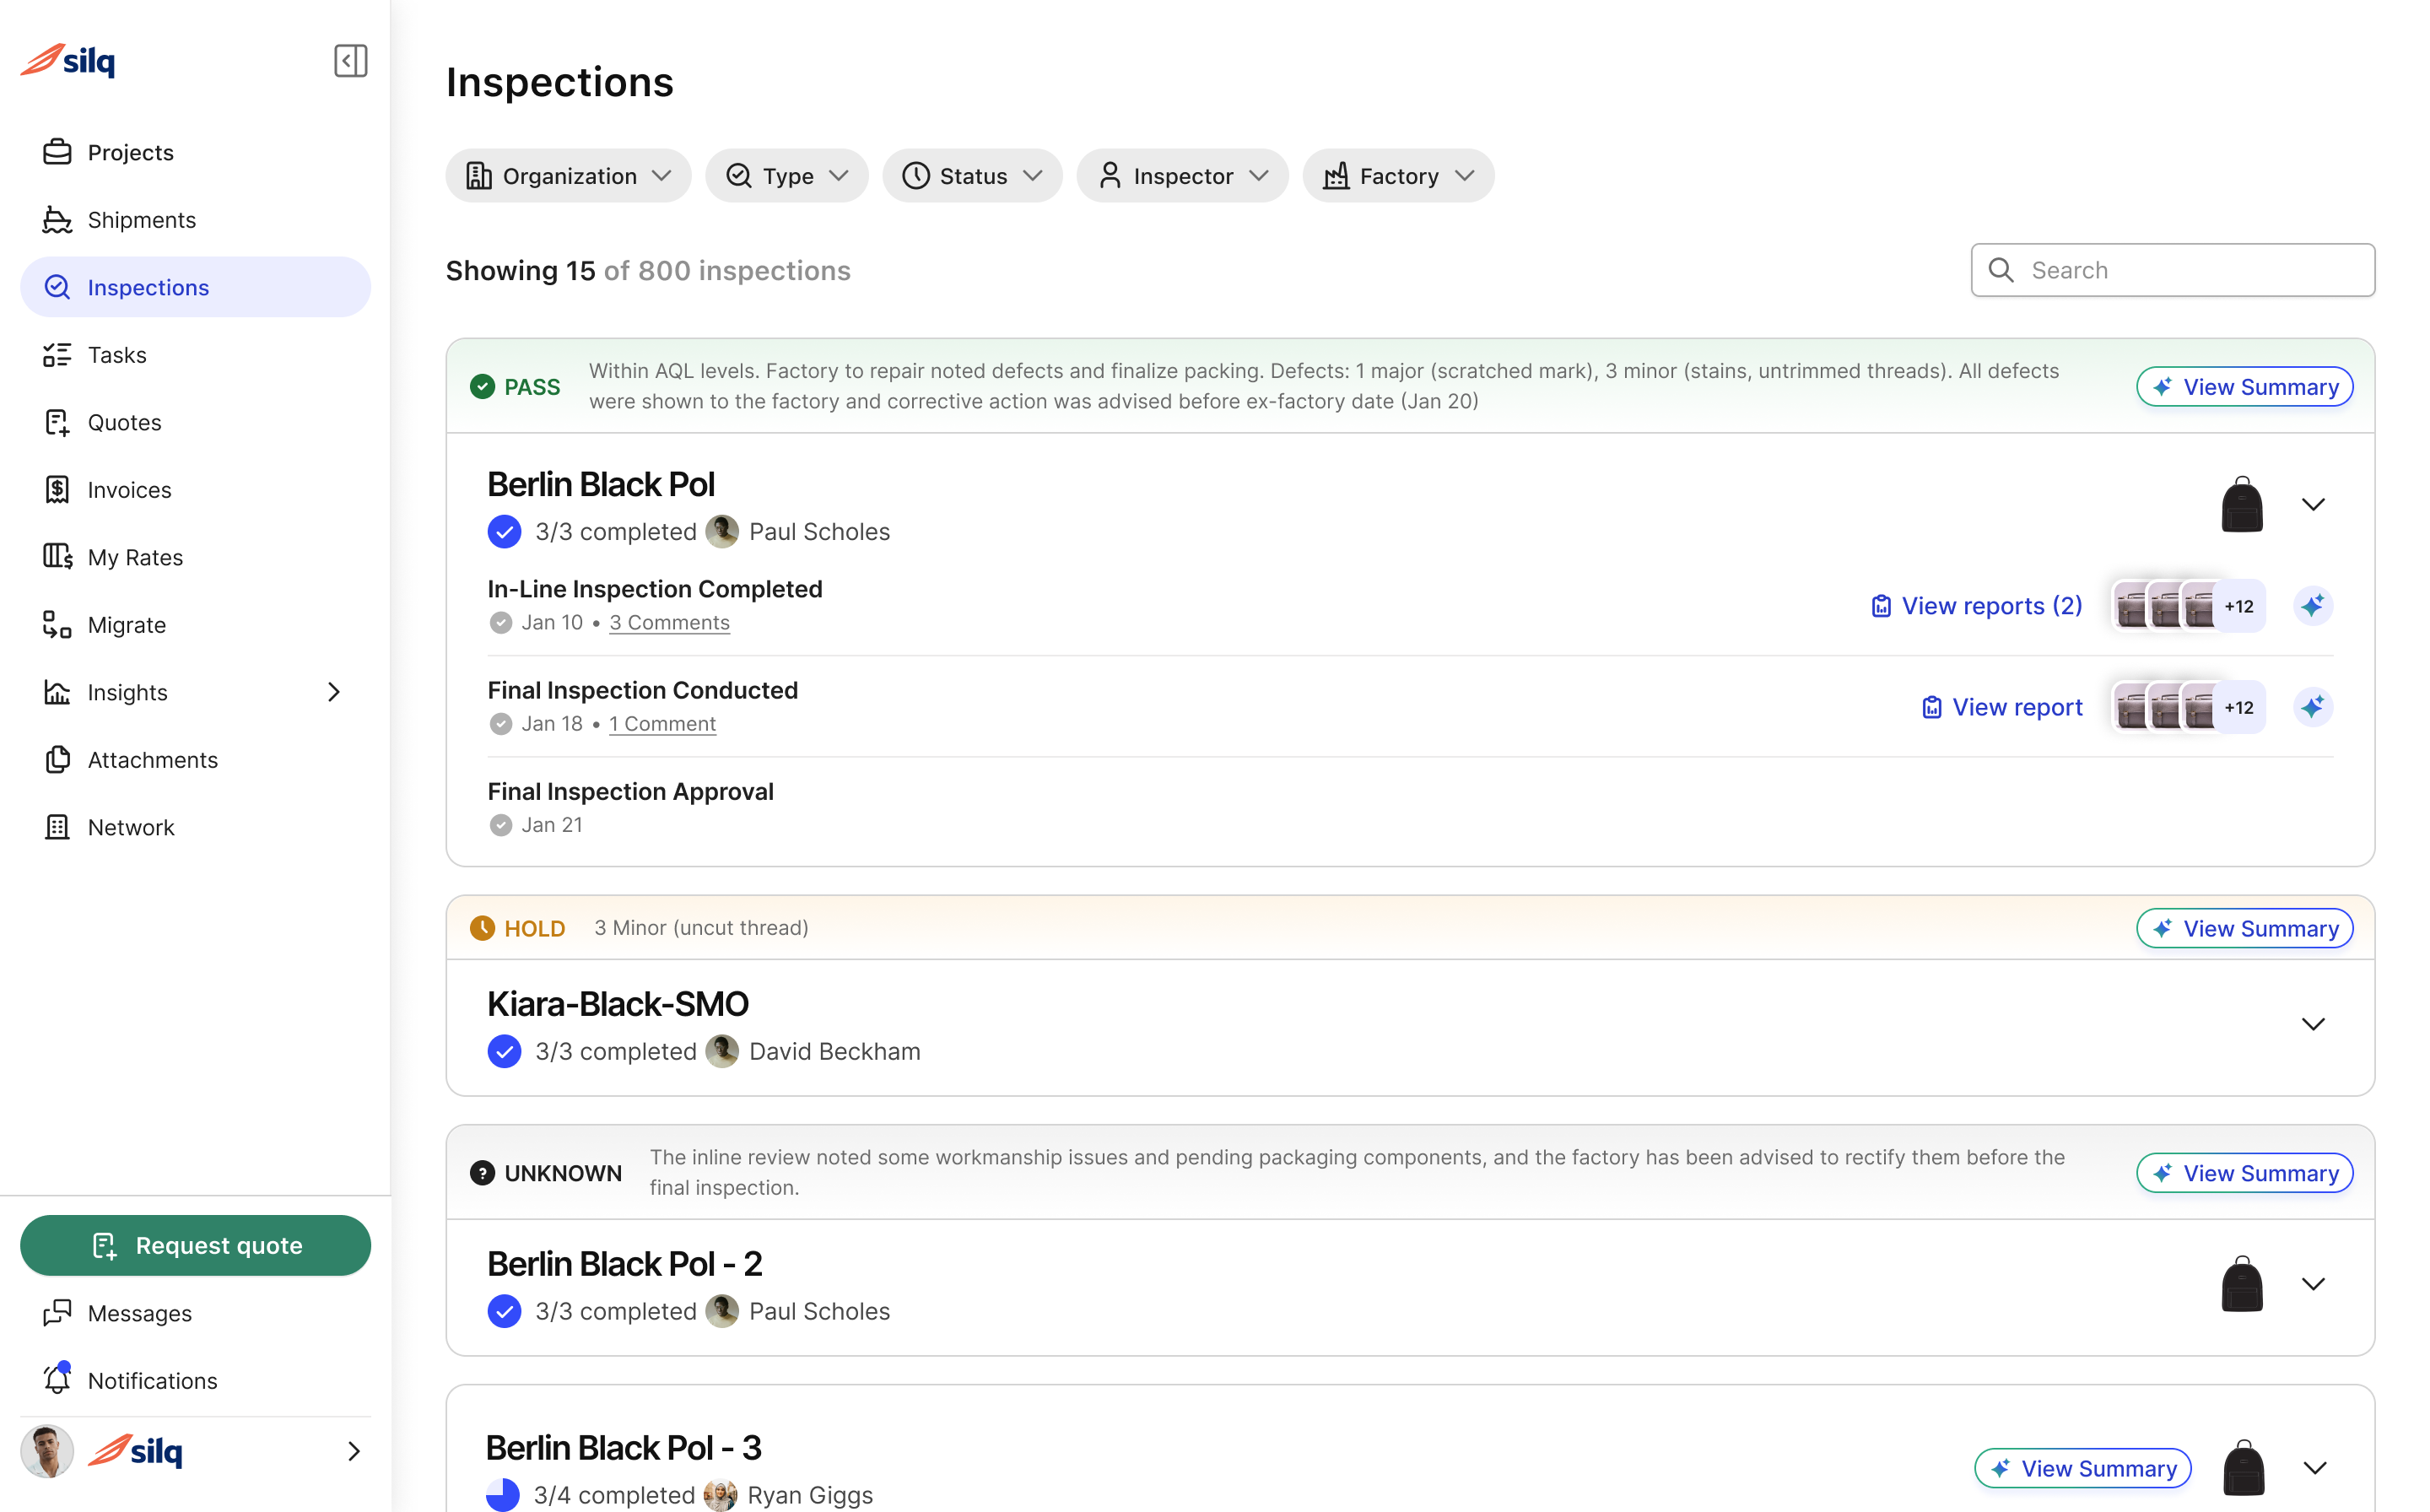Select Shipments in the navigation
Image resolution: width=2430 pixels, height=1512 pixels.
pos(141,219)
